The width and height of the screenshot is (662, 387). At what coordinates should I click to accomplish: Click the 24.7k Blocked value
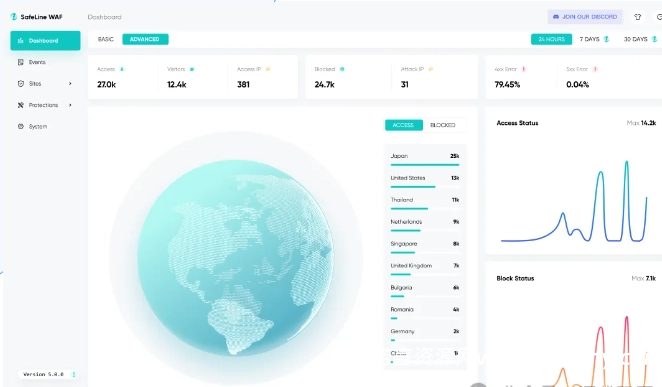point(324,84)
